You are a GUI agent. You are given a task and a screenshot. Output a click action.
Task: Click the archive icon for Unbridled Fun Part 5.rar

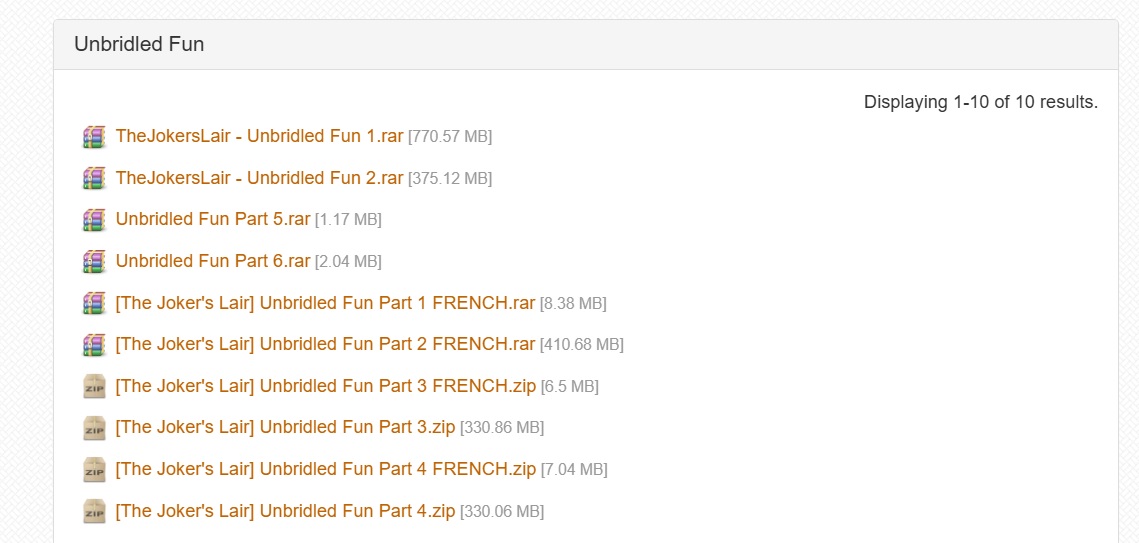pyautogui.click(x=94, y=219)
